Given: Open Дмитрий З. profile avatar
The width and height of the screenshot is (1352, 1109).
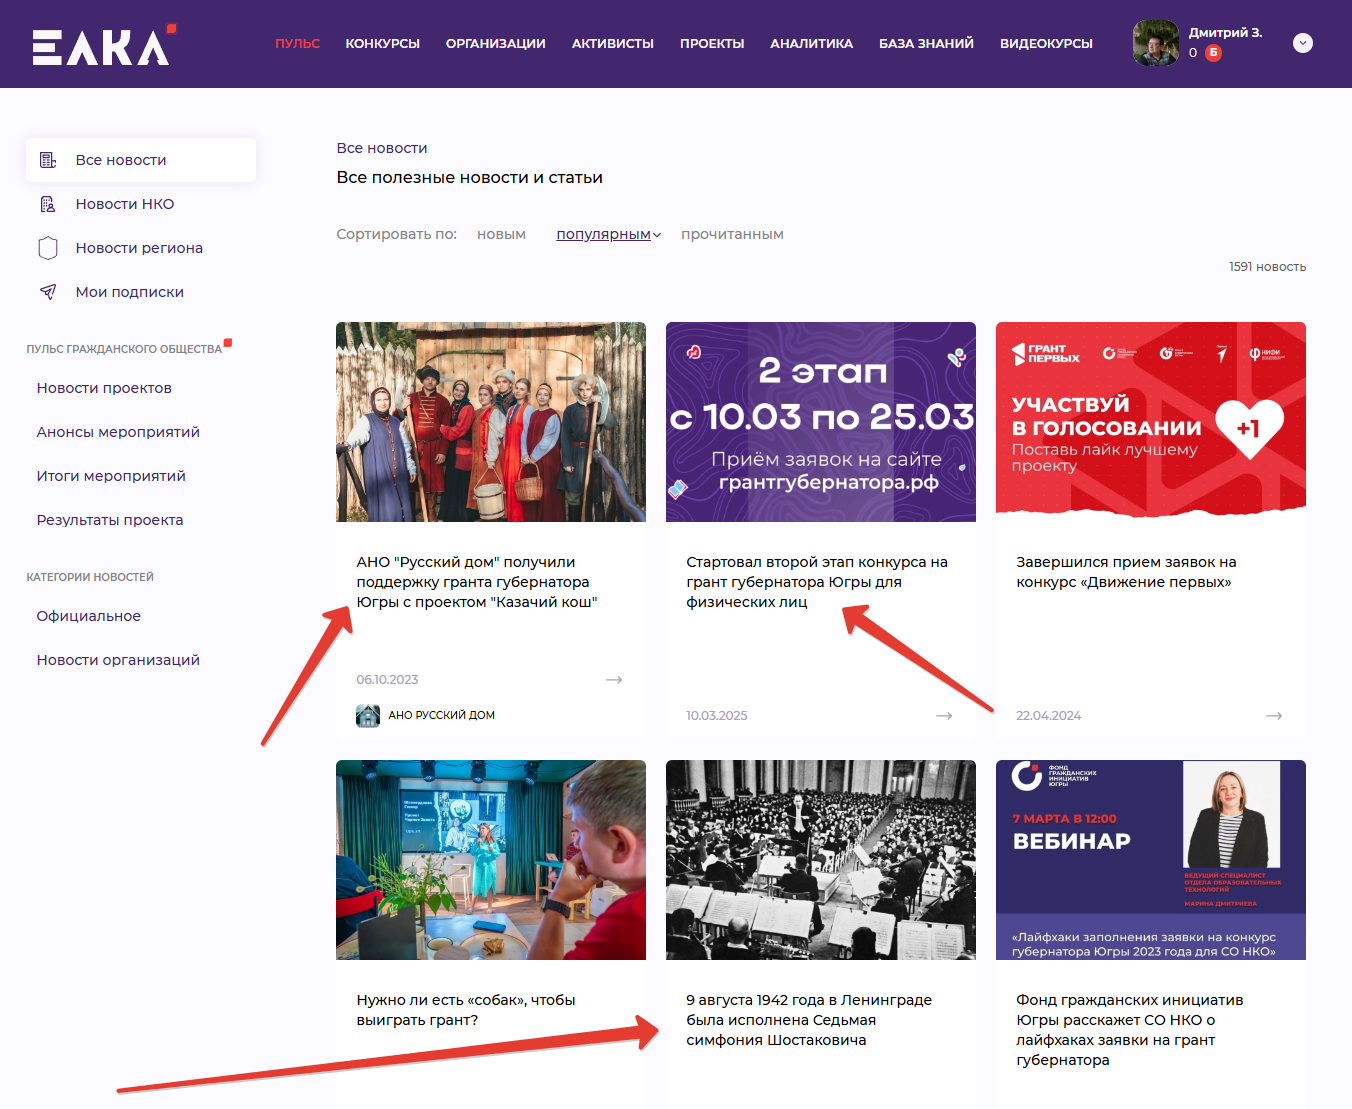Looking at the screenshot, I should (1155, 43).
